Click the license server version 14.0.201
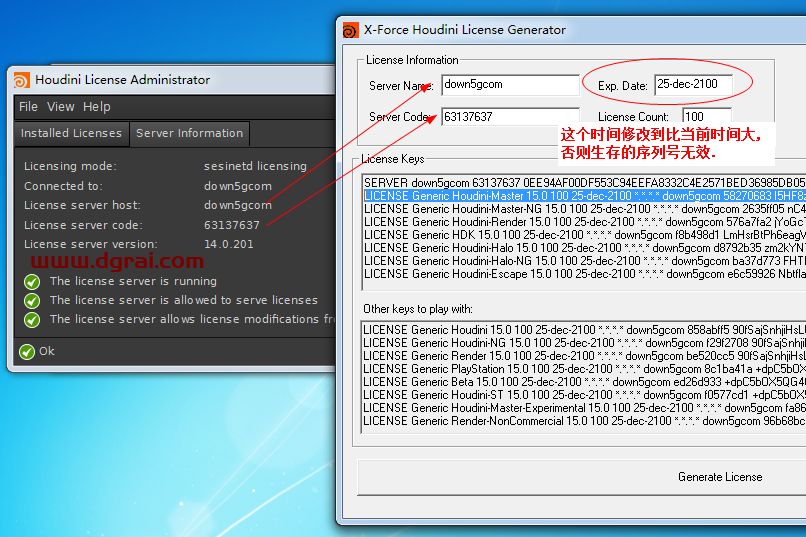 (x=229, y=244)
